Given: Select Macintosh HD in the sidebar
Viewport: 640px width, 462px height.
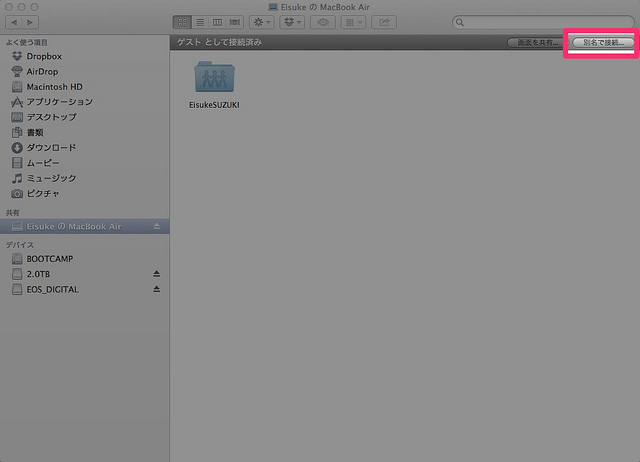Looking at the screenshot, I should pos(85,87).
